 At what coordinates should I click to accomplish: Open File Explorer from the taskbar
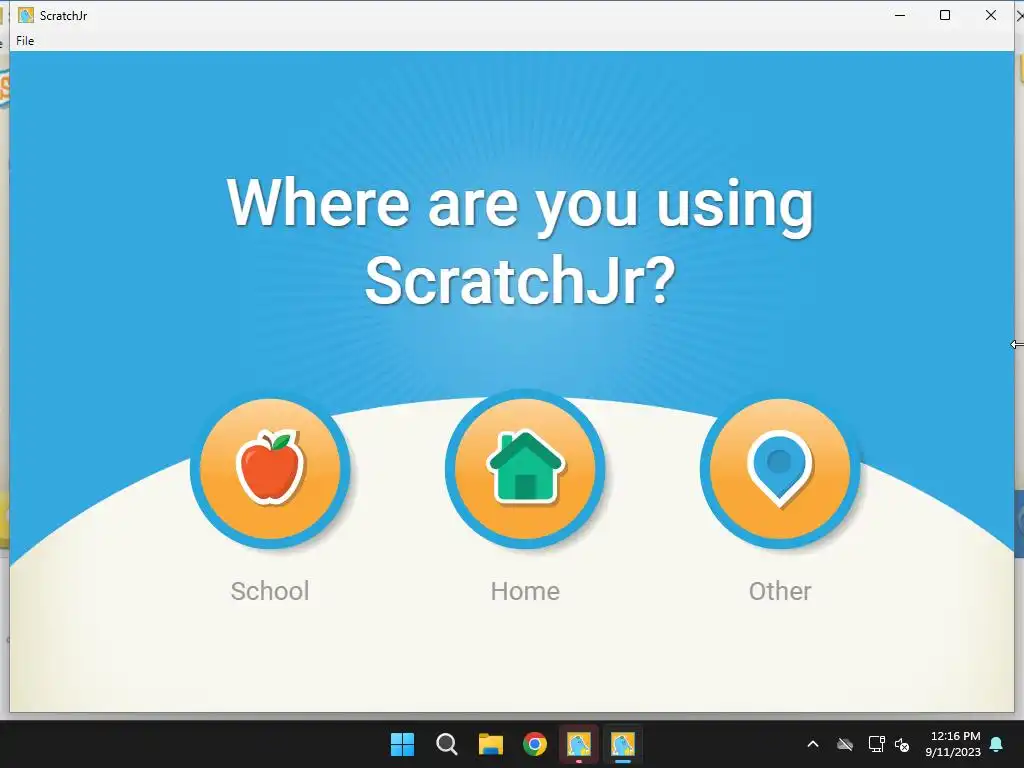490,744
